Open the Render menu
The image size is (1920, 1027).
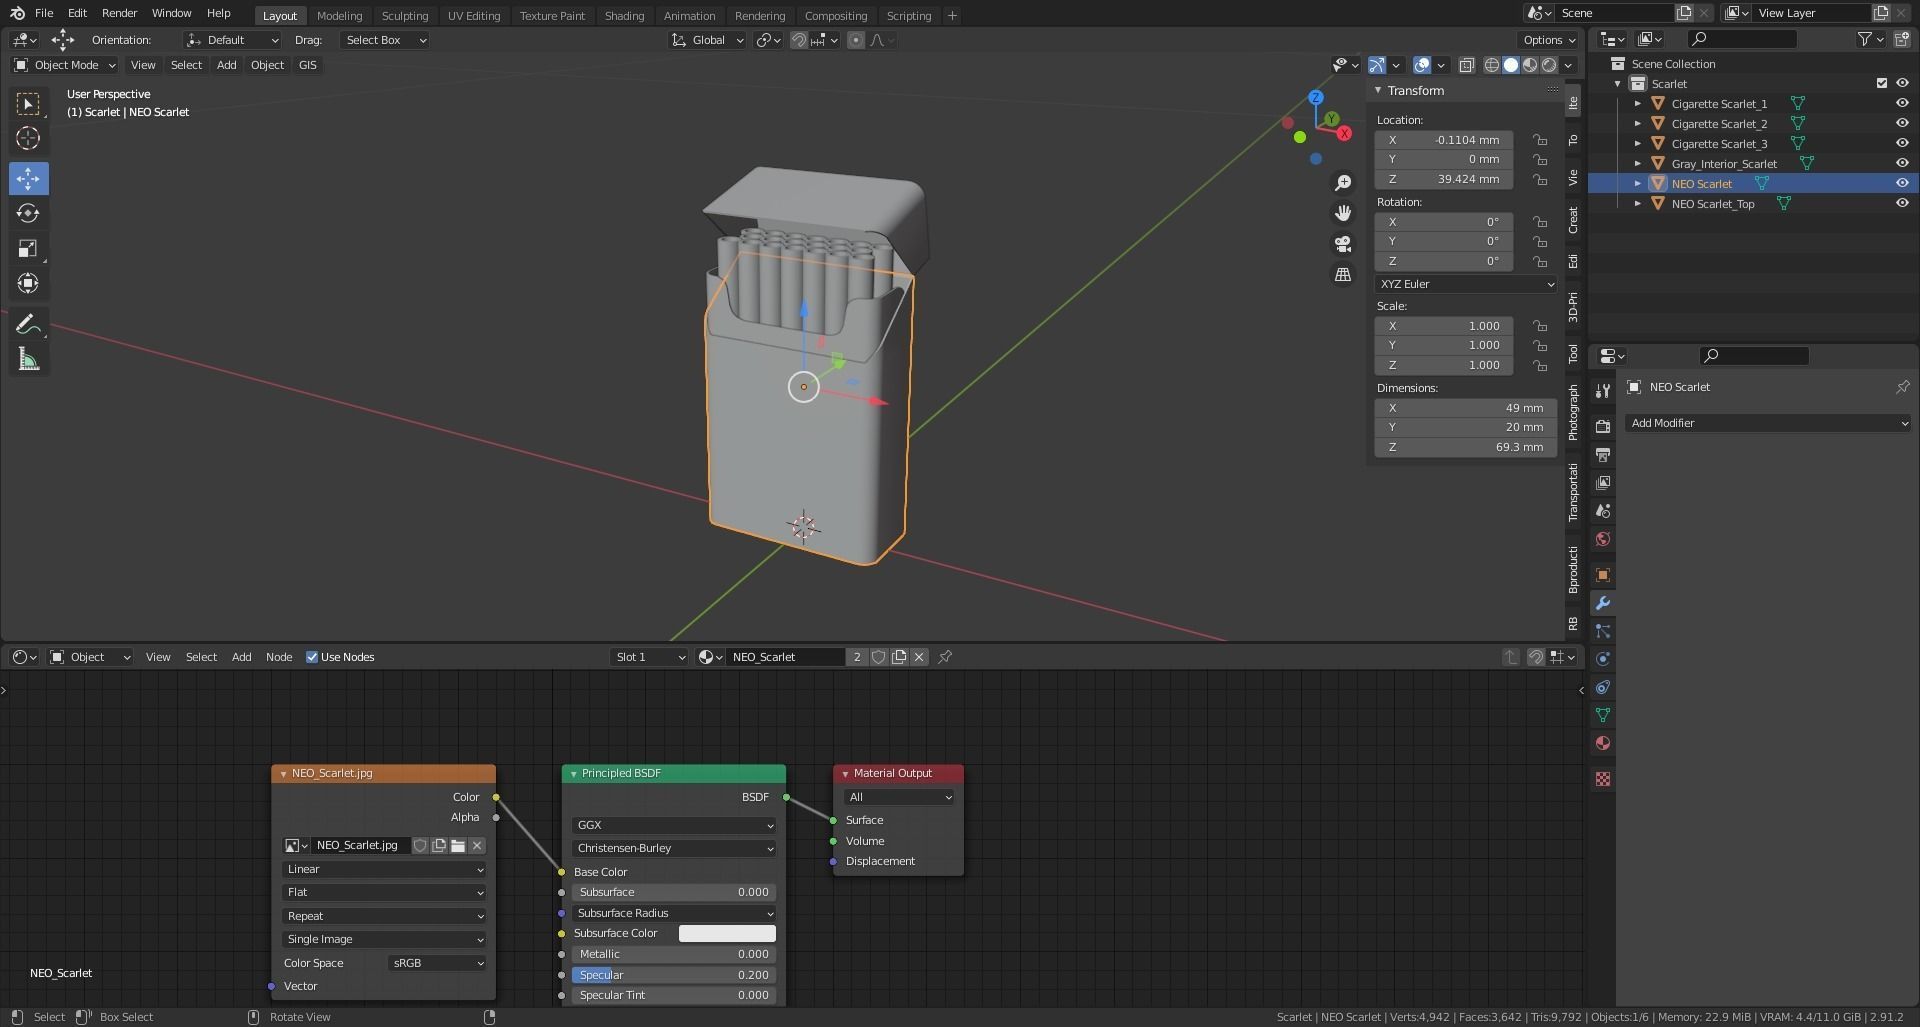[119, 13]
